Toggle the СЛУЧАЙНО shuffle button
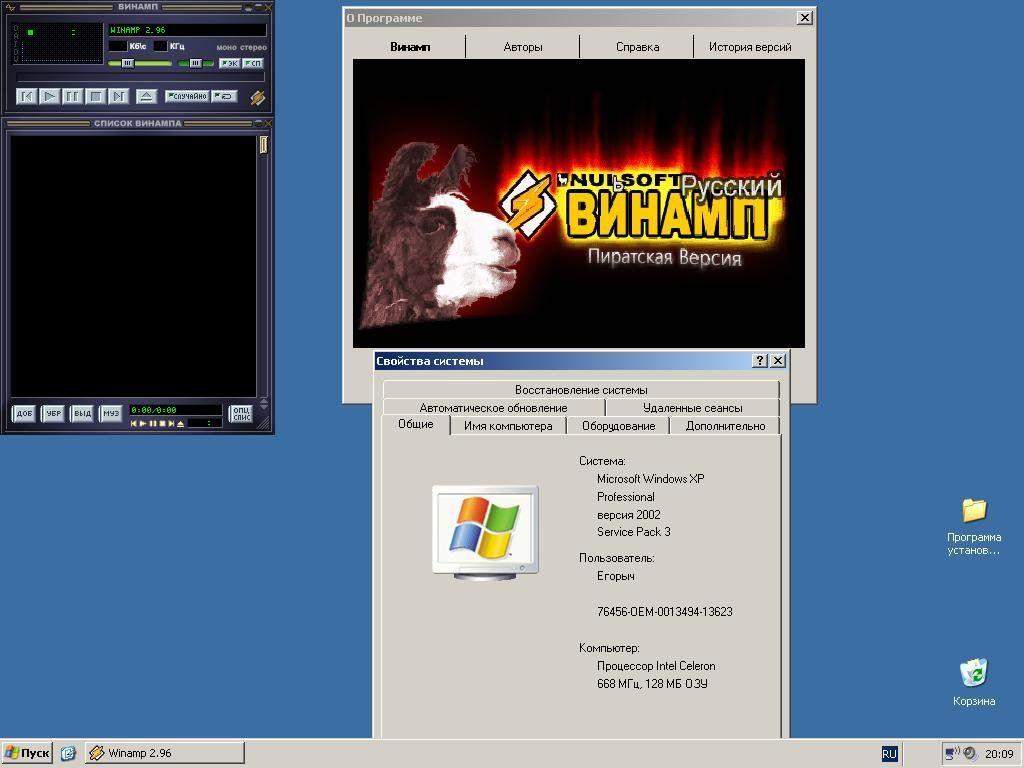The height and width of the screenshot is (768, 1024). pyautogui.click(x=187, y=96)
